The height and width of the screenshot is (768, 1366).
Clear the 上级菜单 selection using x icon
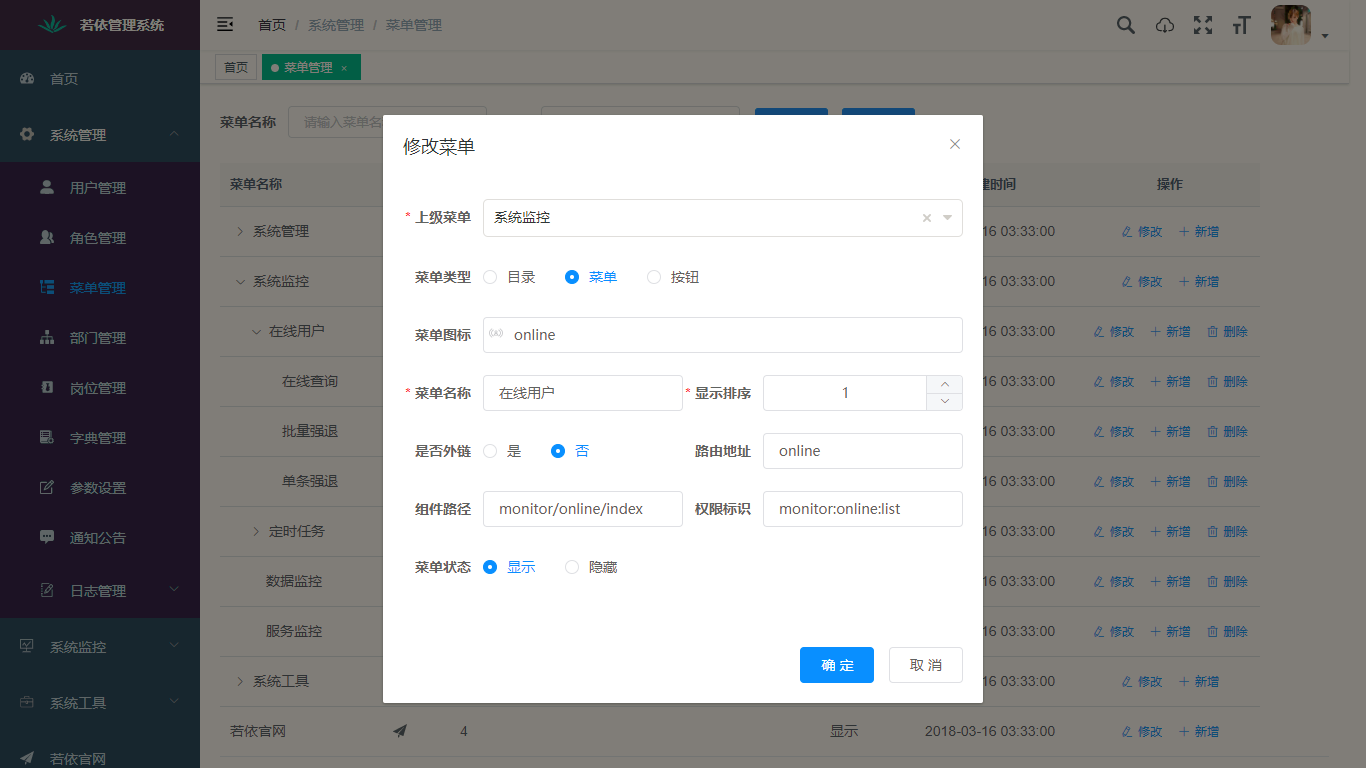[926, 218]
